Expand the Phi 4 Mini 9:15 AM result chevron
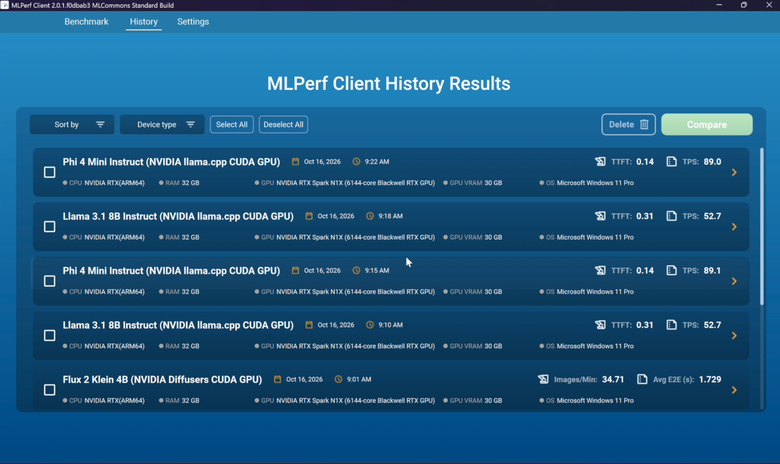The image size is (780, 464). [734, 281]
